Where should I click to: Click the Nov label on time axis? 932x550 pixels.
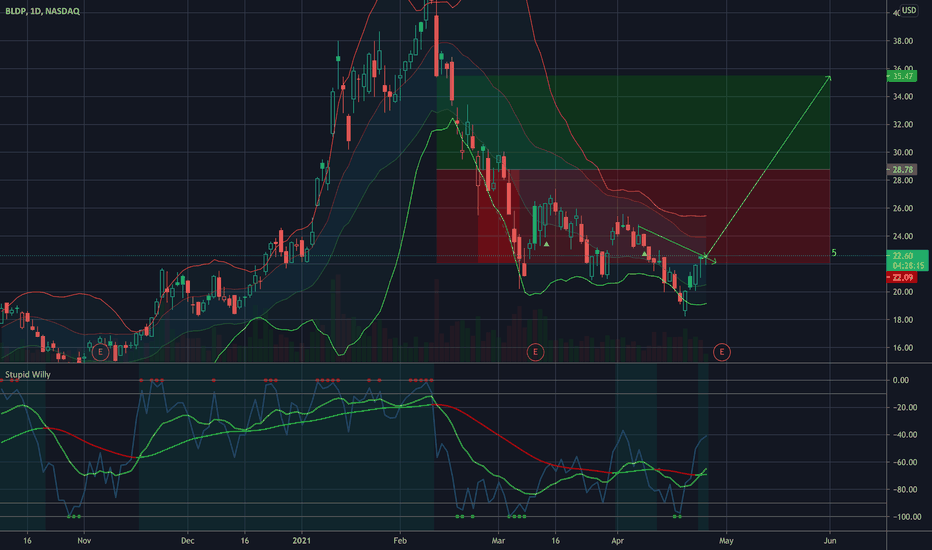84,540
